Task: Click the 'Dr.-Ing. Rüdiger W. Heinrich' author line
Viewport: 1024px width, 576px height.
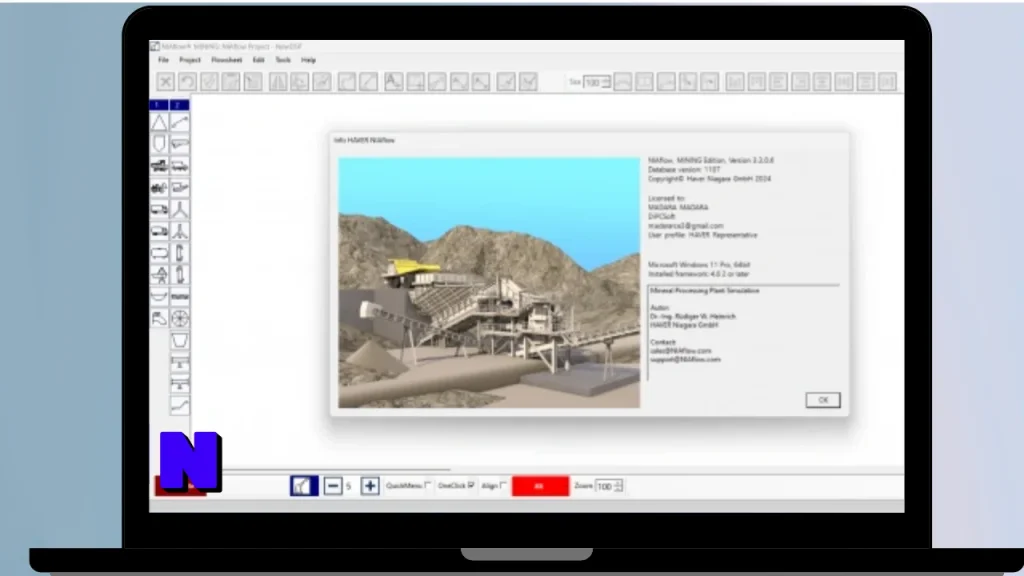Action: tap(693, 316)
